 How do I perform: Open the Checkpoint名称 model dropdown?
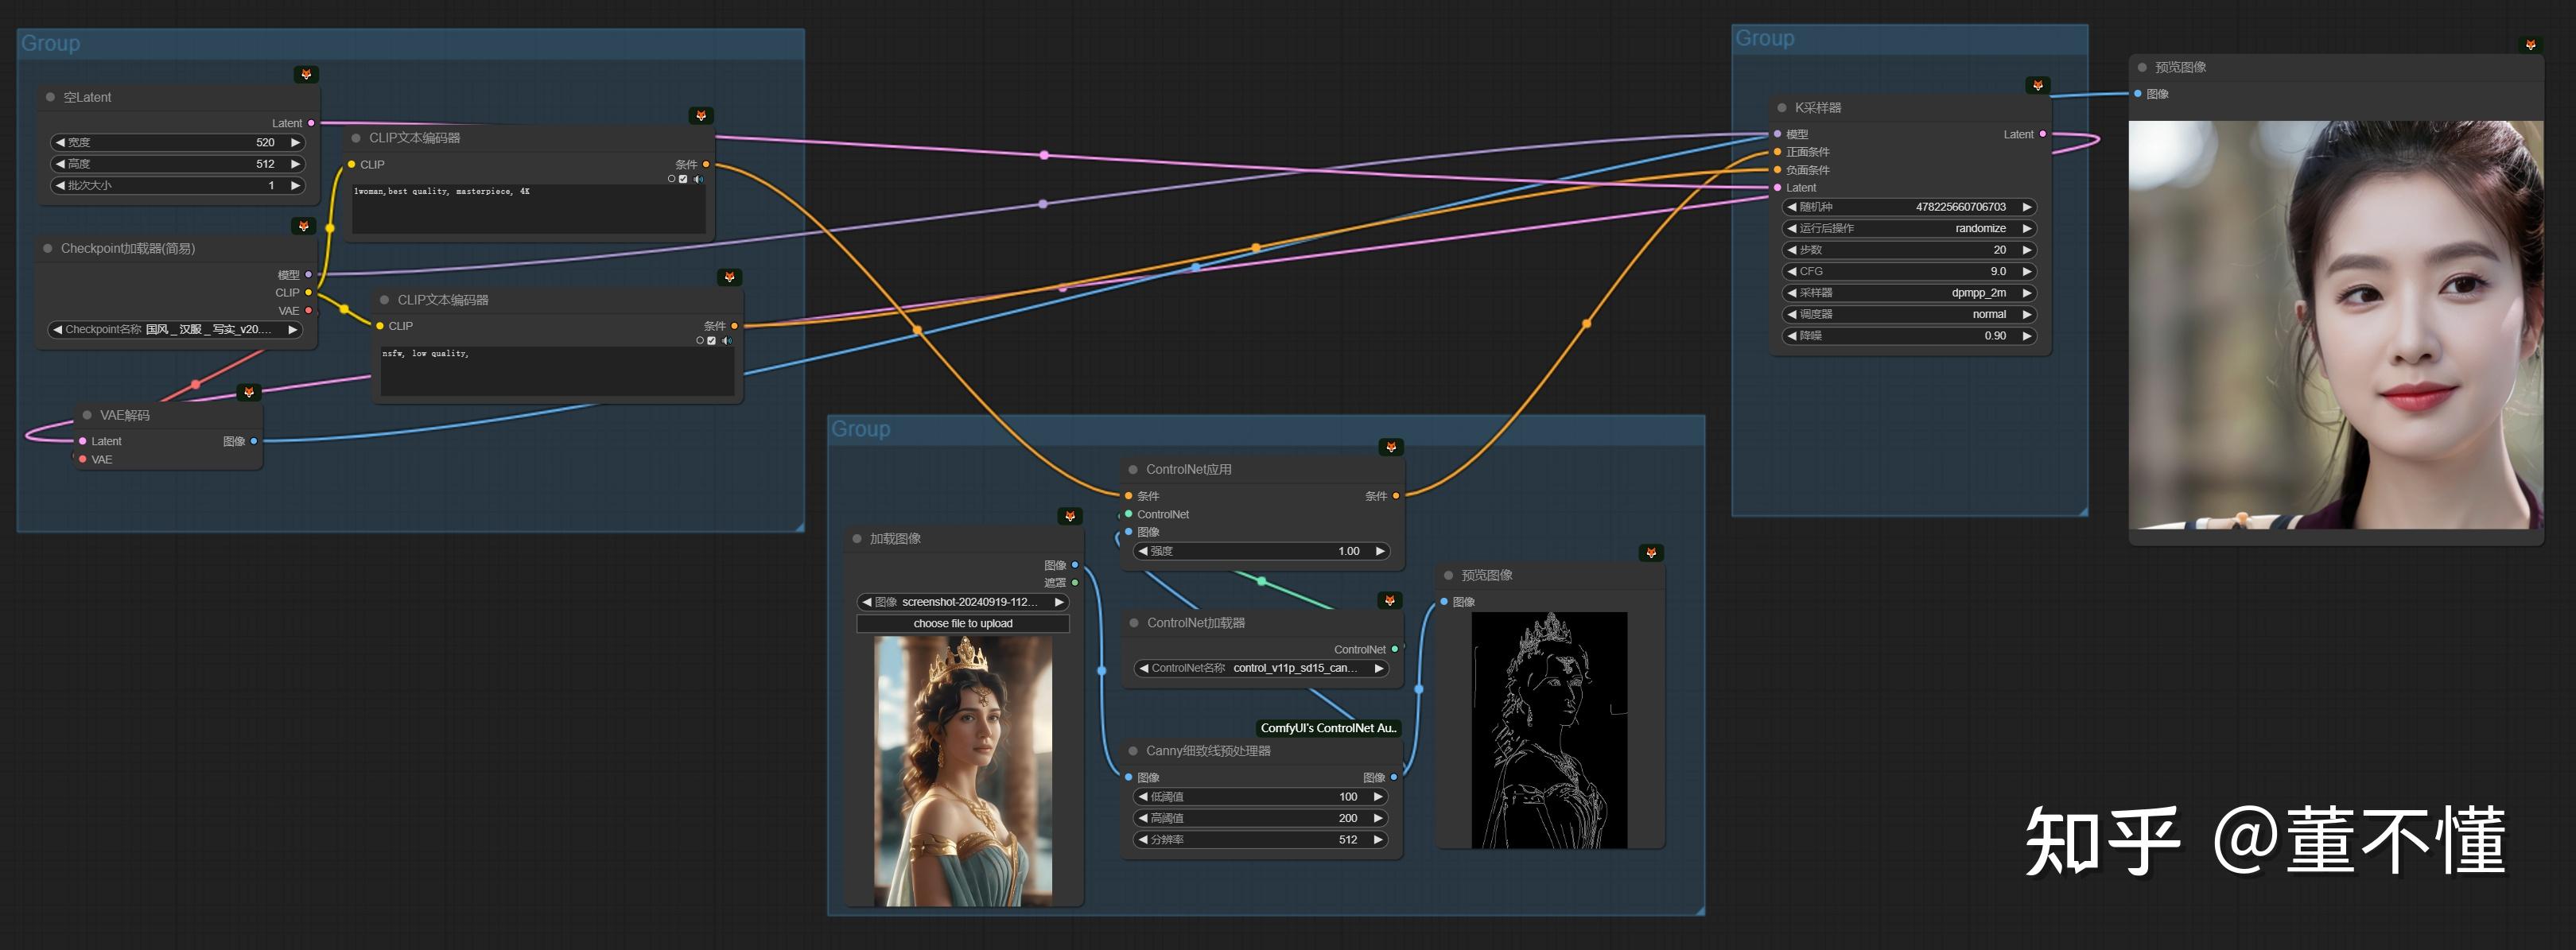tap(176, 329)
